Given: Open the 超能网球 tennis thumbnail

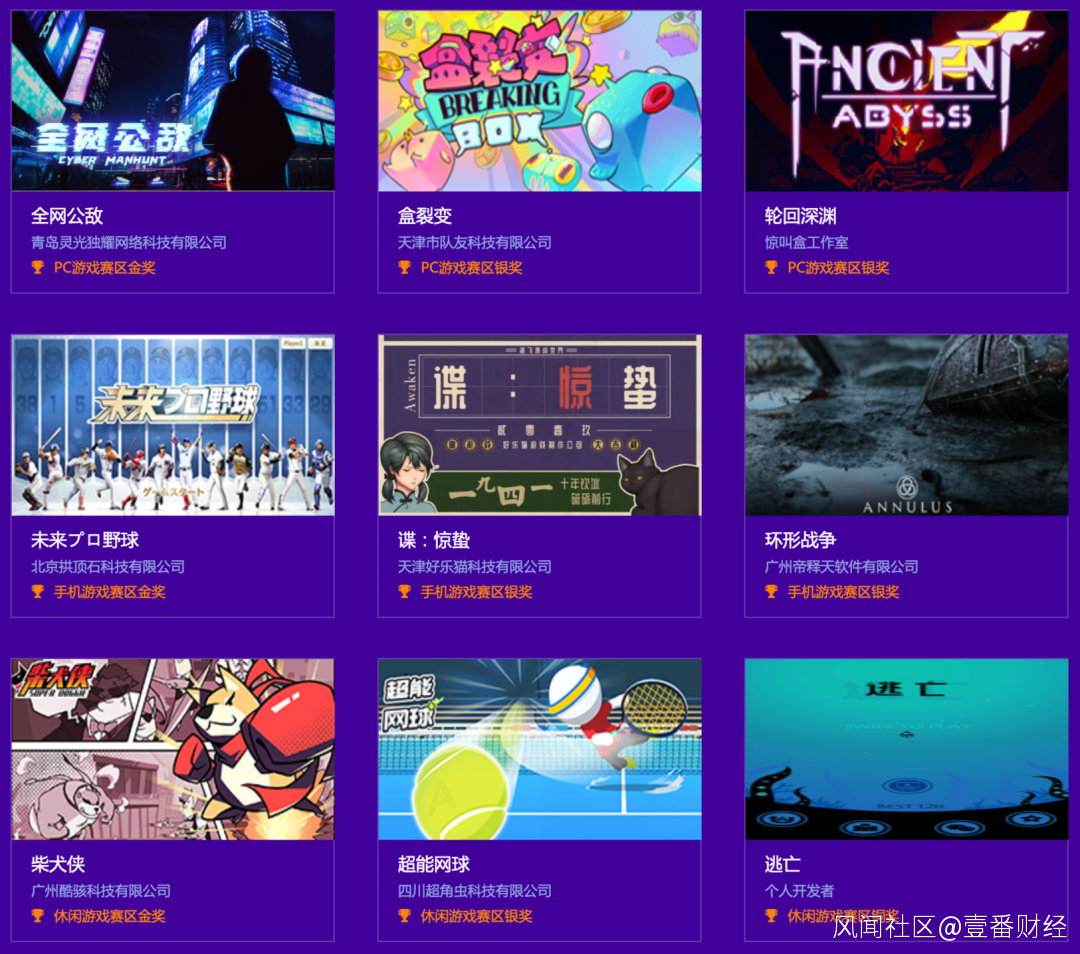Looking at the screenshot, I should (x=539, y=749).
